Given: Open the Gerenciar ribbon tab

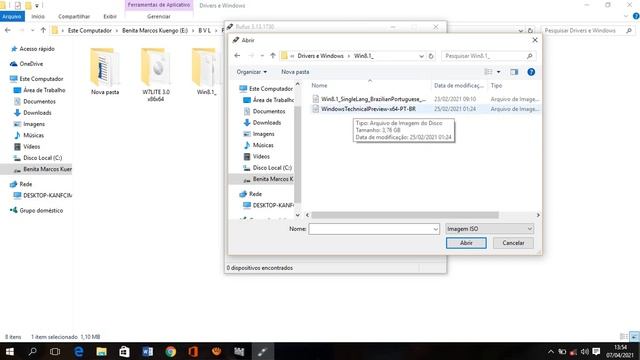Looking at the screenshot, I should [x=159, y=16].
